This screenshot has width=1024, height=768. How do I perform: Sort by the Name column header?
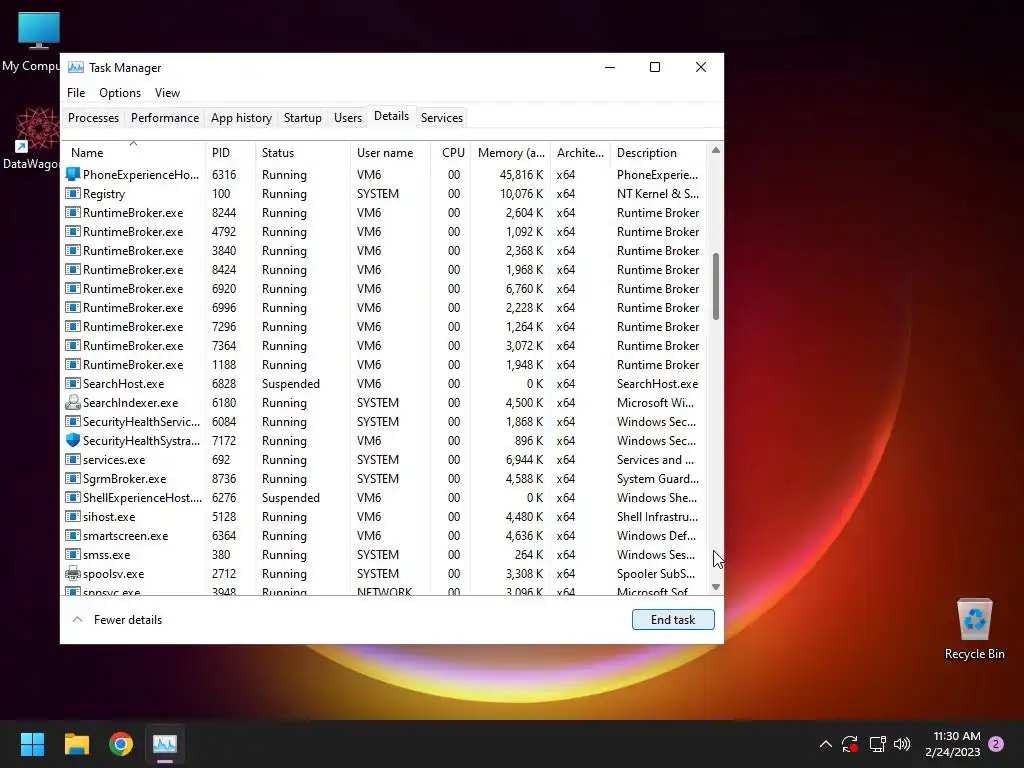pyautogui.click(x=133, y=153)
